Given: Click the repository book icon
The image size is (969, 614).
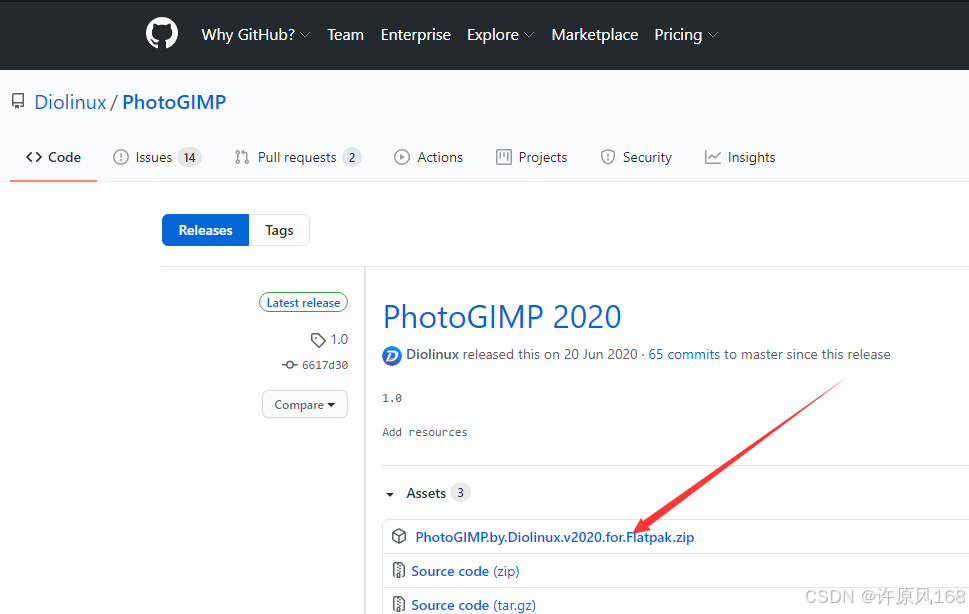Looking at the screenshot, I should 18,102.
